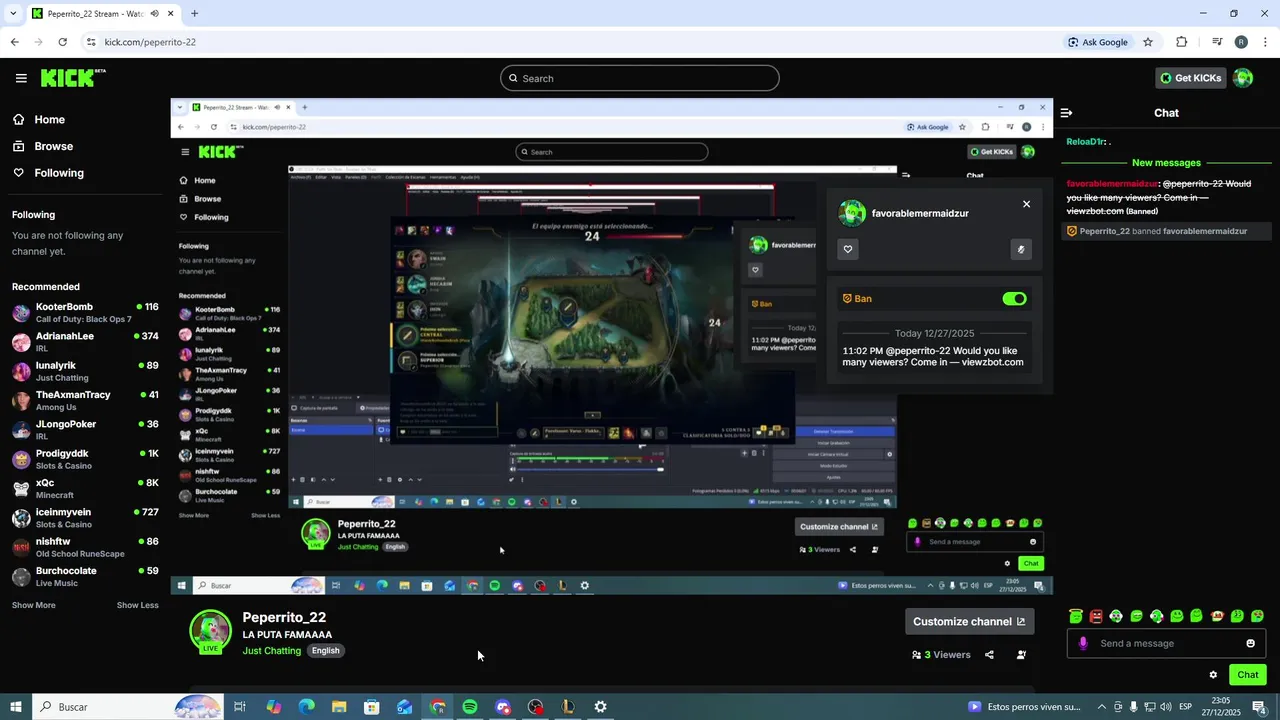
Task: Click the share icon below stream
Action: point(989,655)
